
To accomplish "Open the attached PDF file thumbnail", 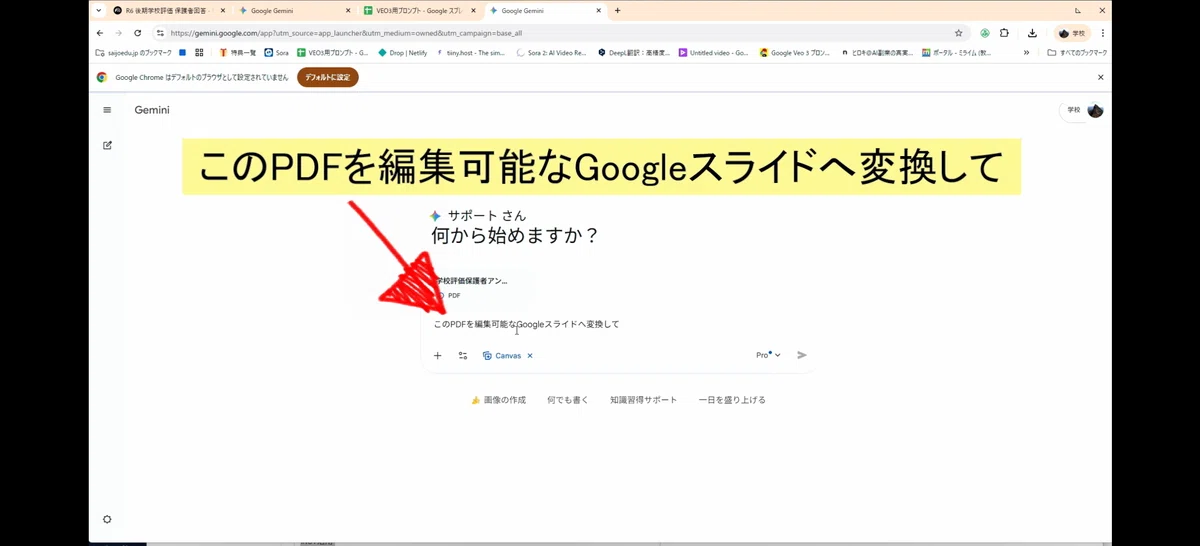I will (470, 288).
